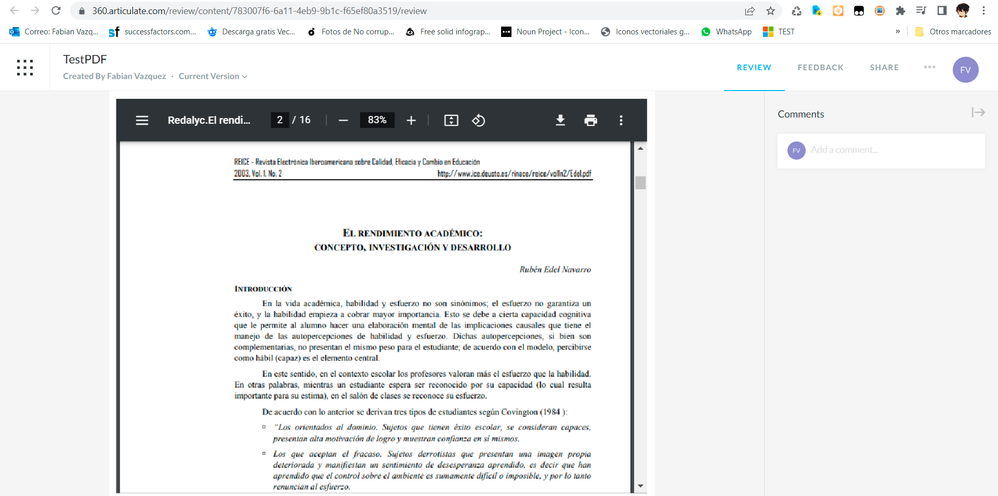Open the TEST bookmark
998x496 pixels.
[x=779, y=31]
